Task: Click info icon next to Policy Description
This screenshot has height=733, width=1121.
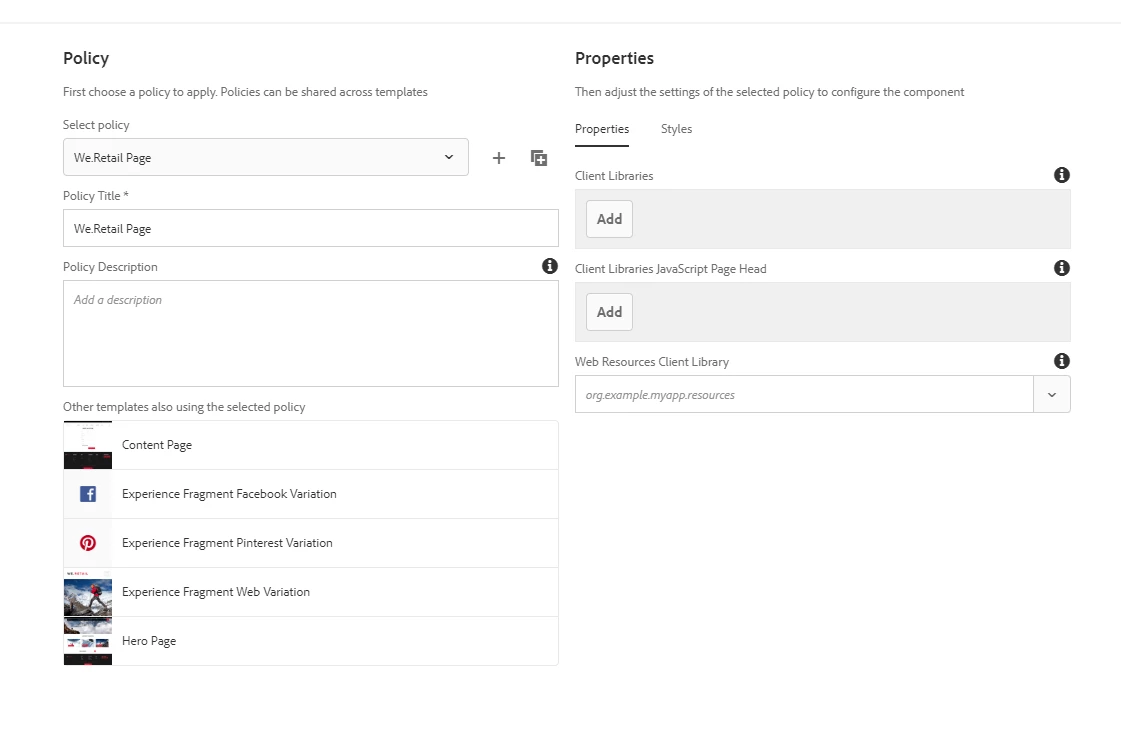Action: click(x=549, y=266)
